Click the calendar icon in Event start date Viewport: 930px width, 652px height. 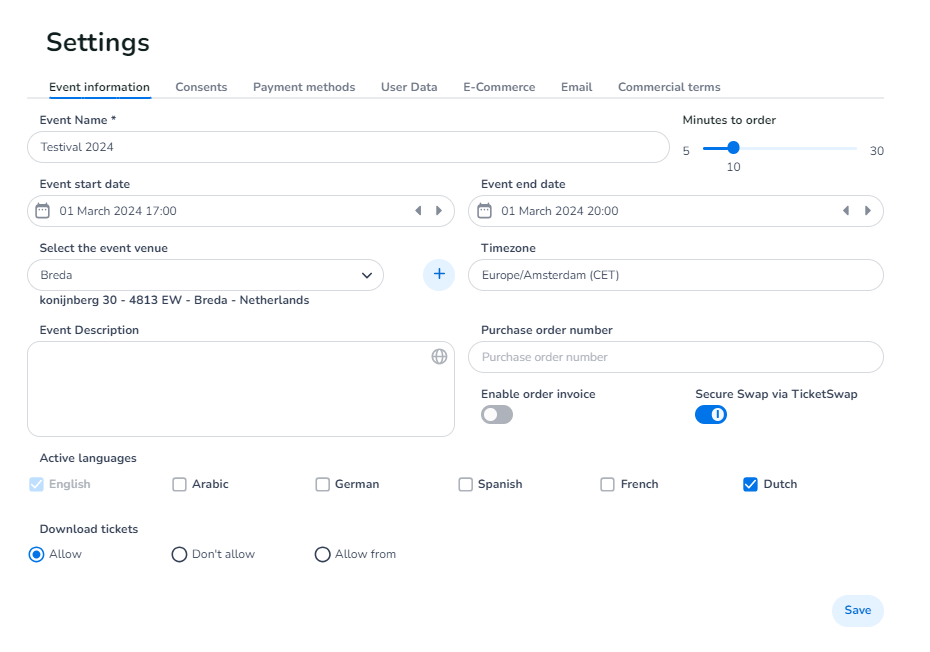(42, 211)
